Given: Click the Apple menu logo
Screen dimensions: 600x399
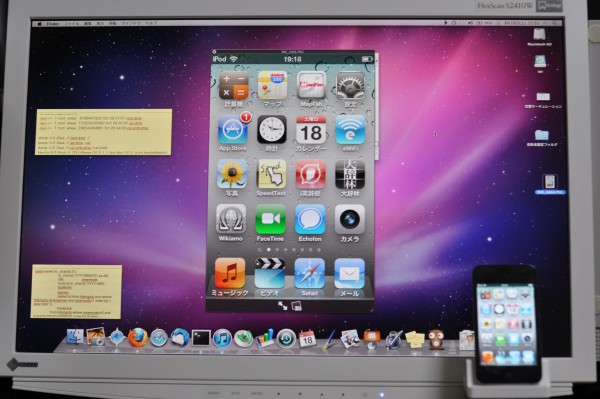Looking at the screenshot, I should pyautogui.click(x=39, y=24).
